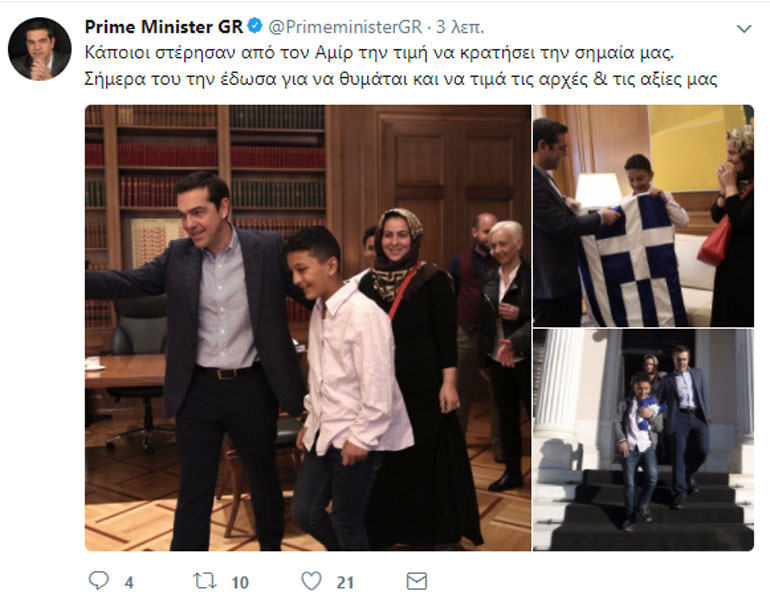Open the large photo of the office meeting
The image size is (770, 603).
click(x=307, y=327)
